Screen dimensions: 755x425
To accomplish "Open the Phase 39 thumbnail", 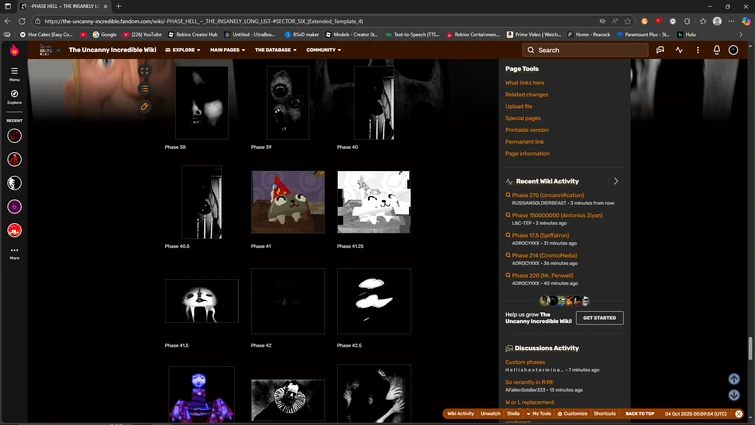I will 288,103.
